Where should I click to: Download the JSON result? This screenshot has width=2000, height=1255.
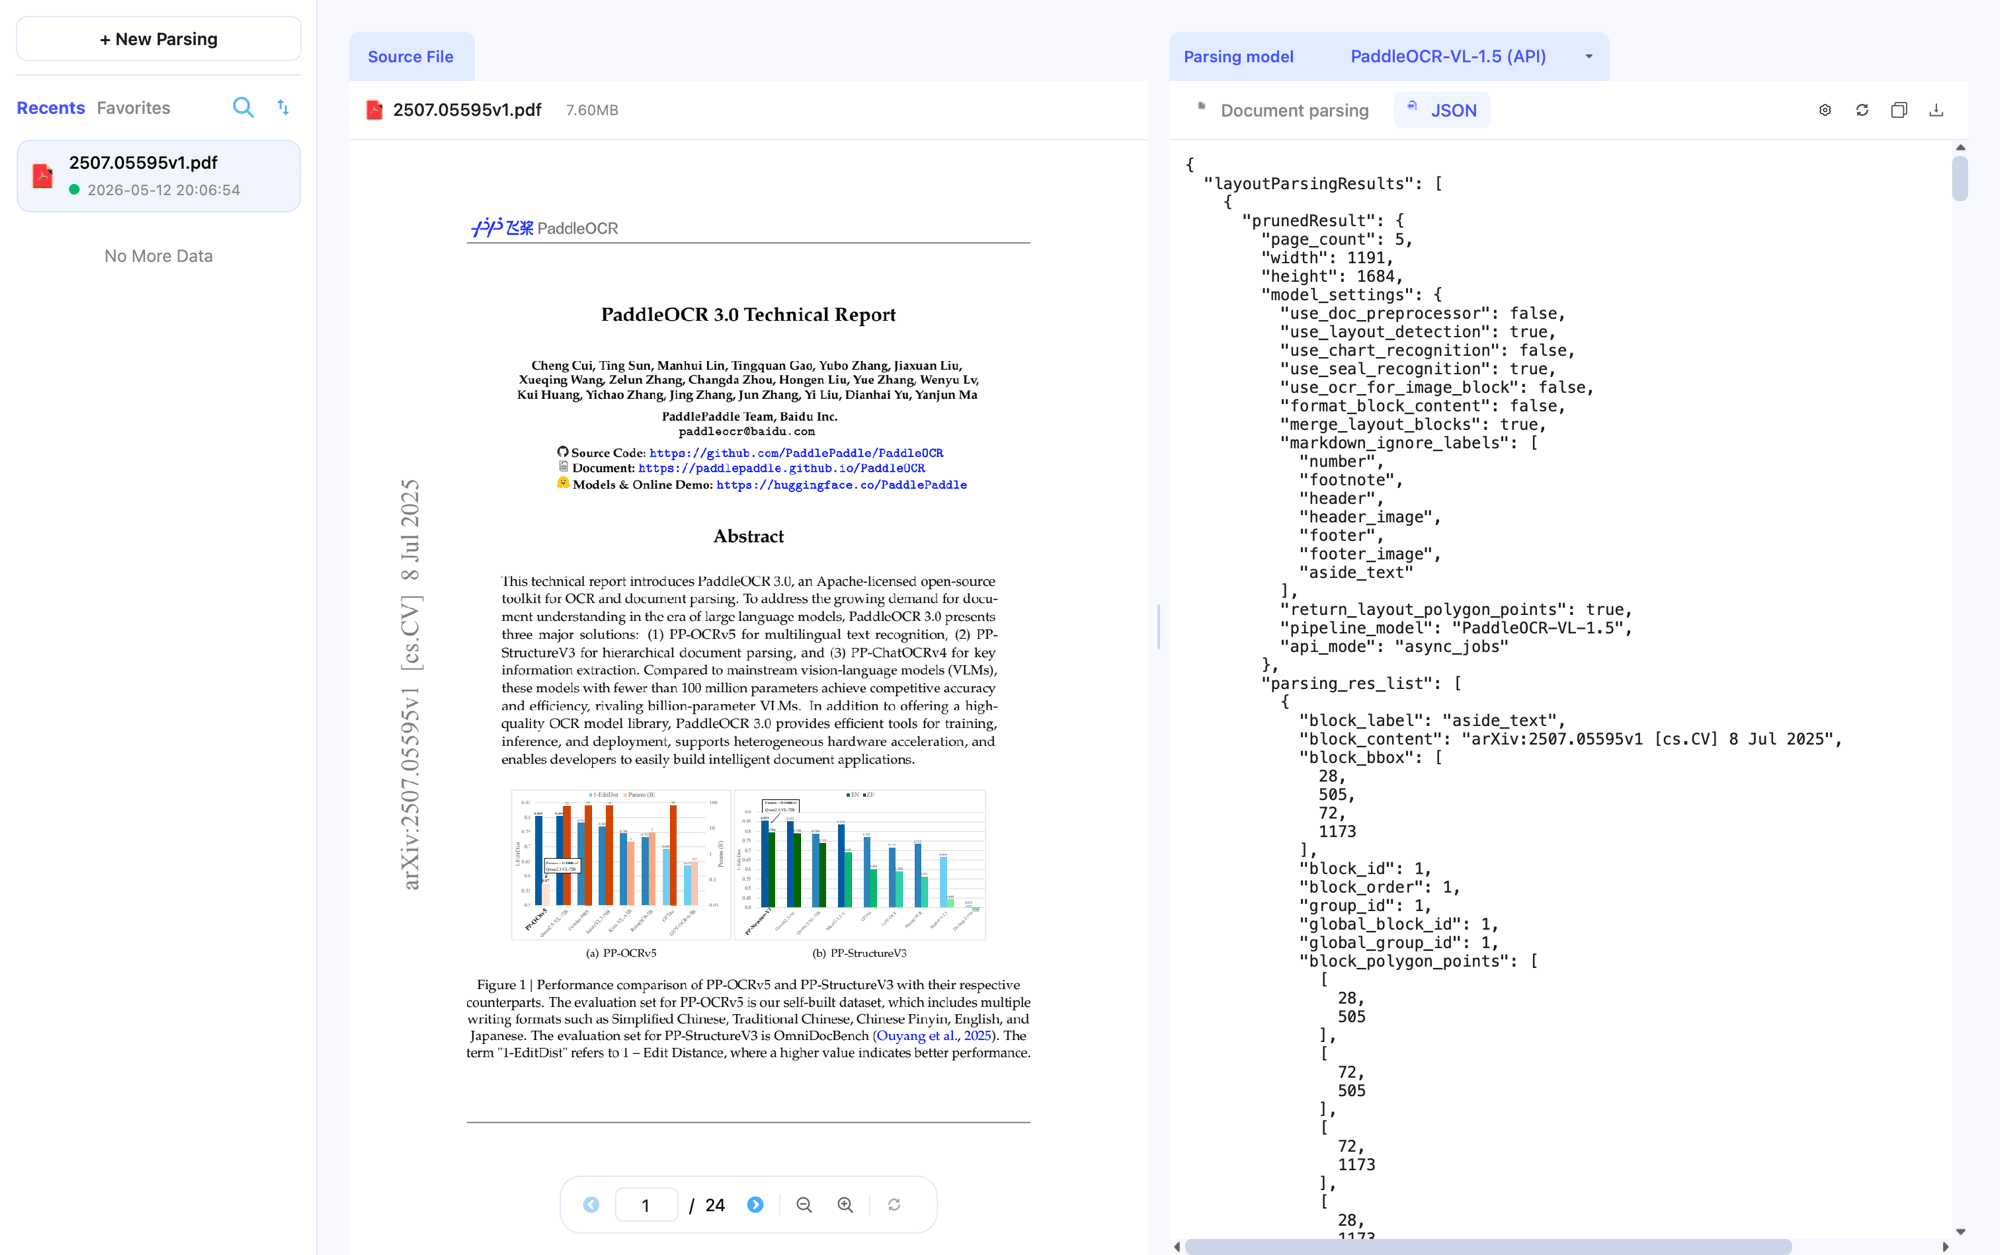(1936, 110)
